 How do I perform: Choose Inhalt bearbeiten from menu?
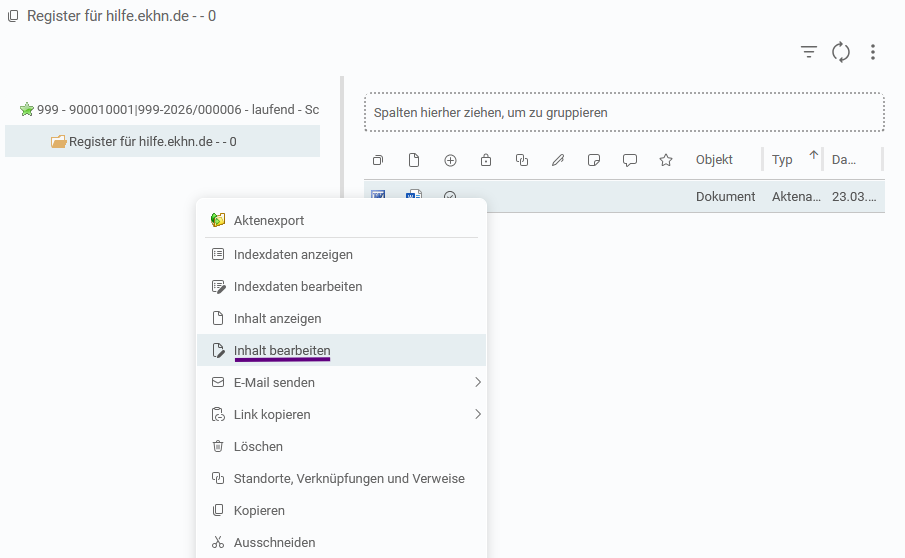click(342, 350)
